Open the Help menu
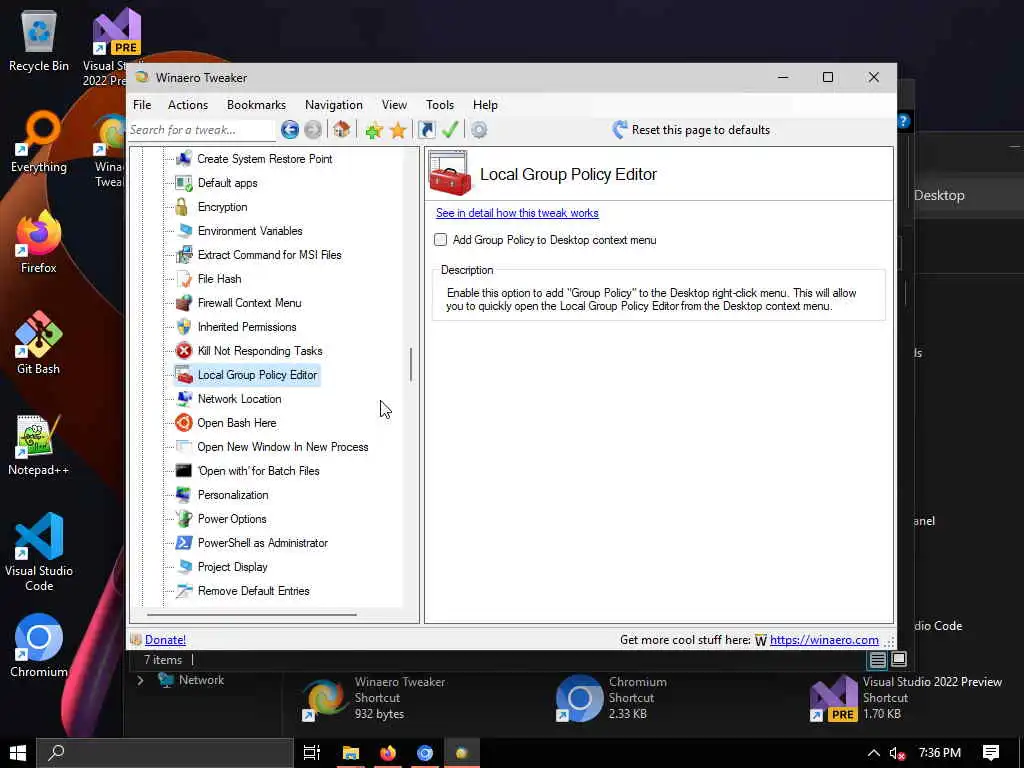The image size is (1024, 768). coord(485,104)
